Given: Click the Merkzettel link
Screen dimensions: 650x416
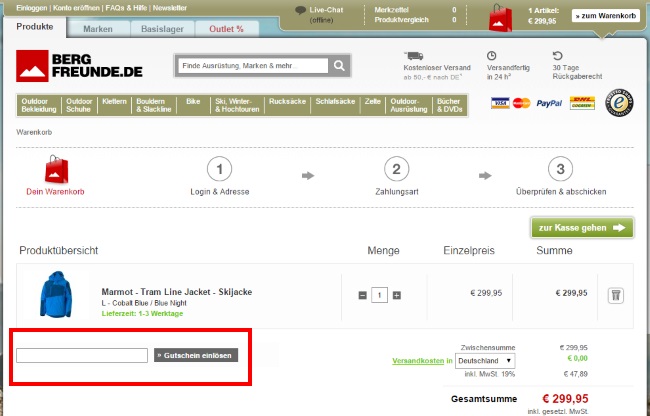Looking at the screenshot, I should coord(391,10).
